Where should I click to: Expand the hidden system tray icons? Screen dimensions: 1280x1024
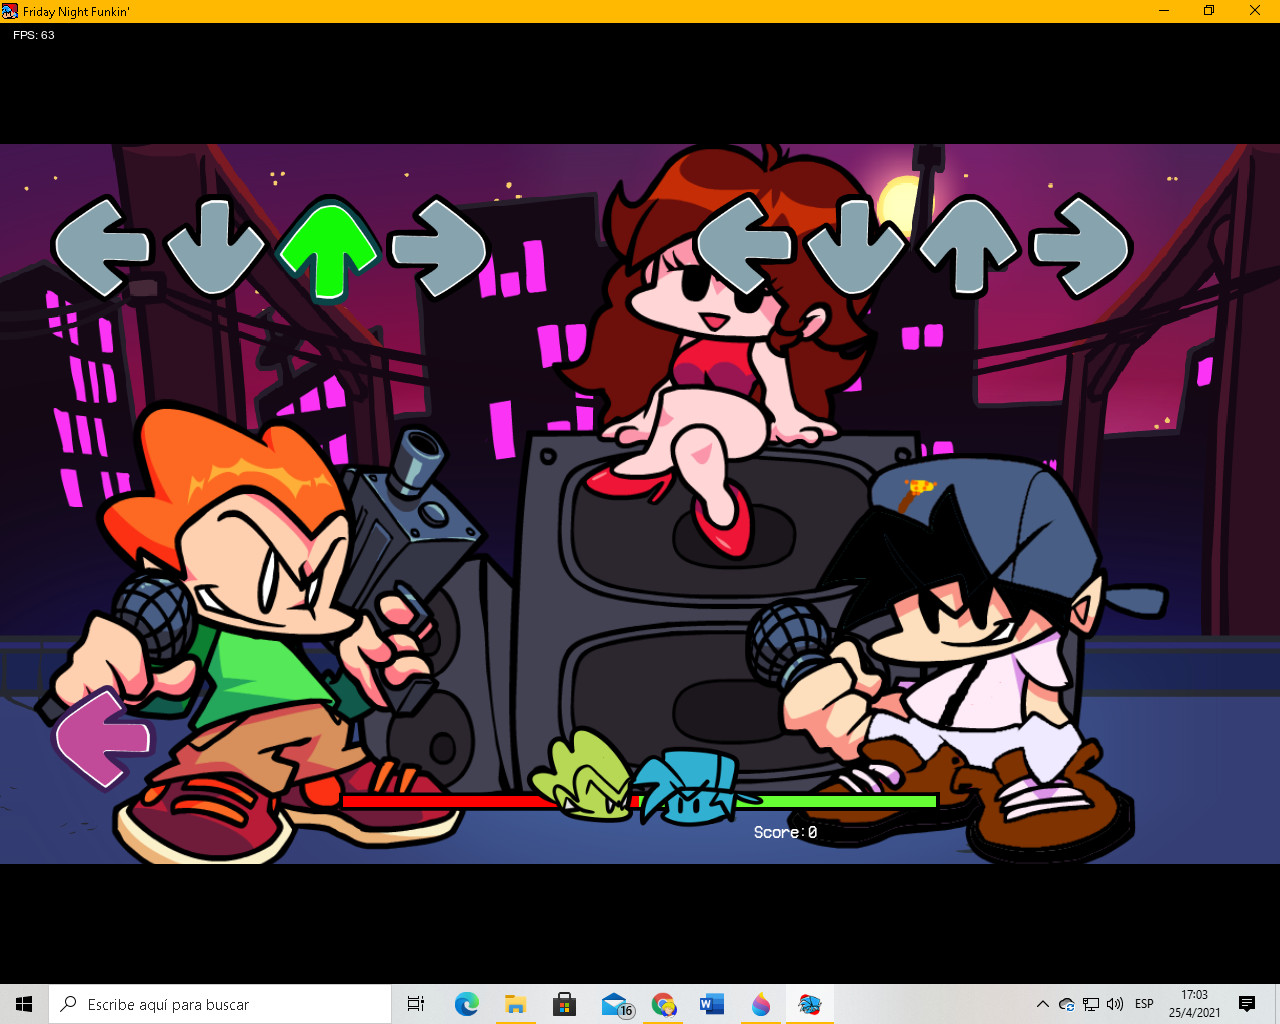pos(1042,1004)
